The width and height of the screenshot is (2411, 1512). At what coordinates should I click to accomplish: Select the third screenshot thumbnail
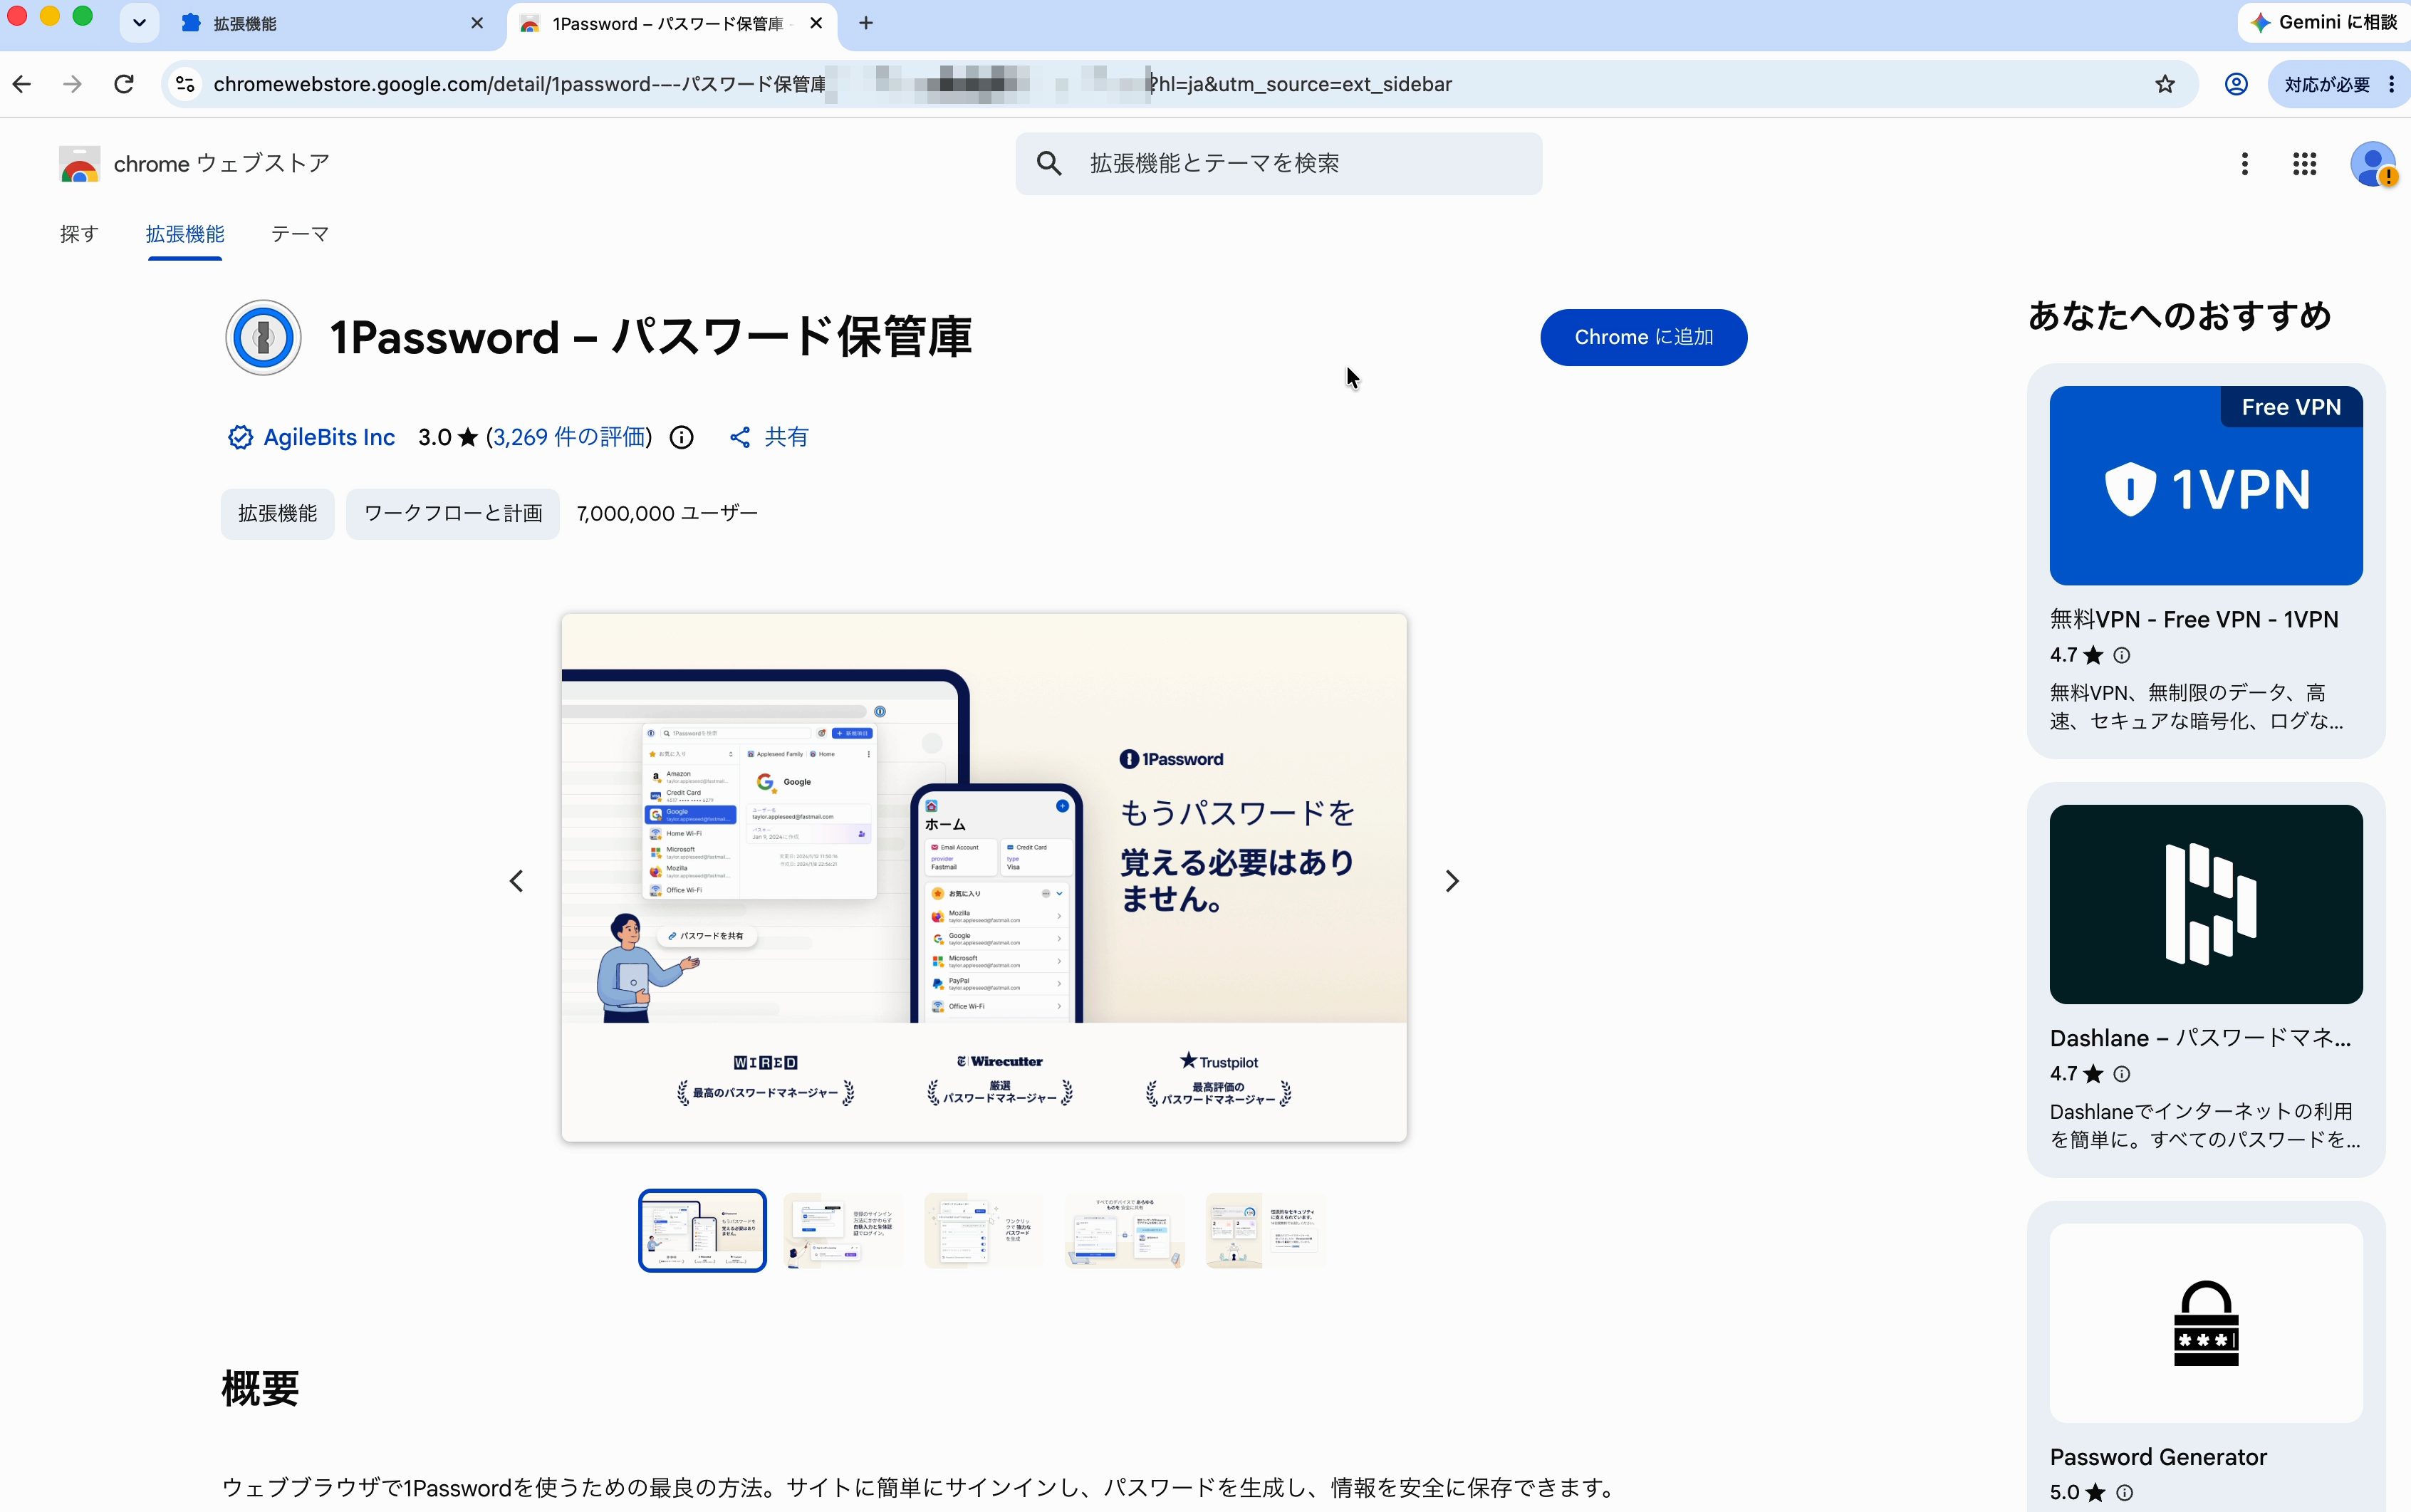pyautogui.click(x=984, y=1230)
